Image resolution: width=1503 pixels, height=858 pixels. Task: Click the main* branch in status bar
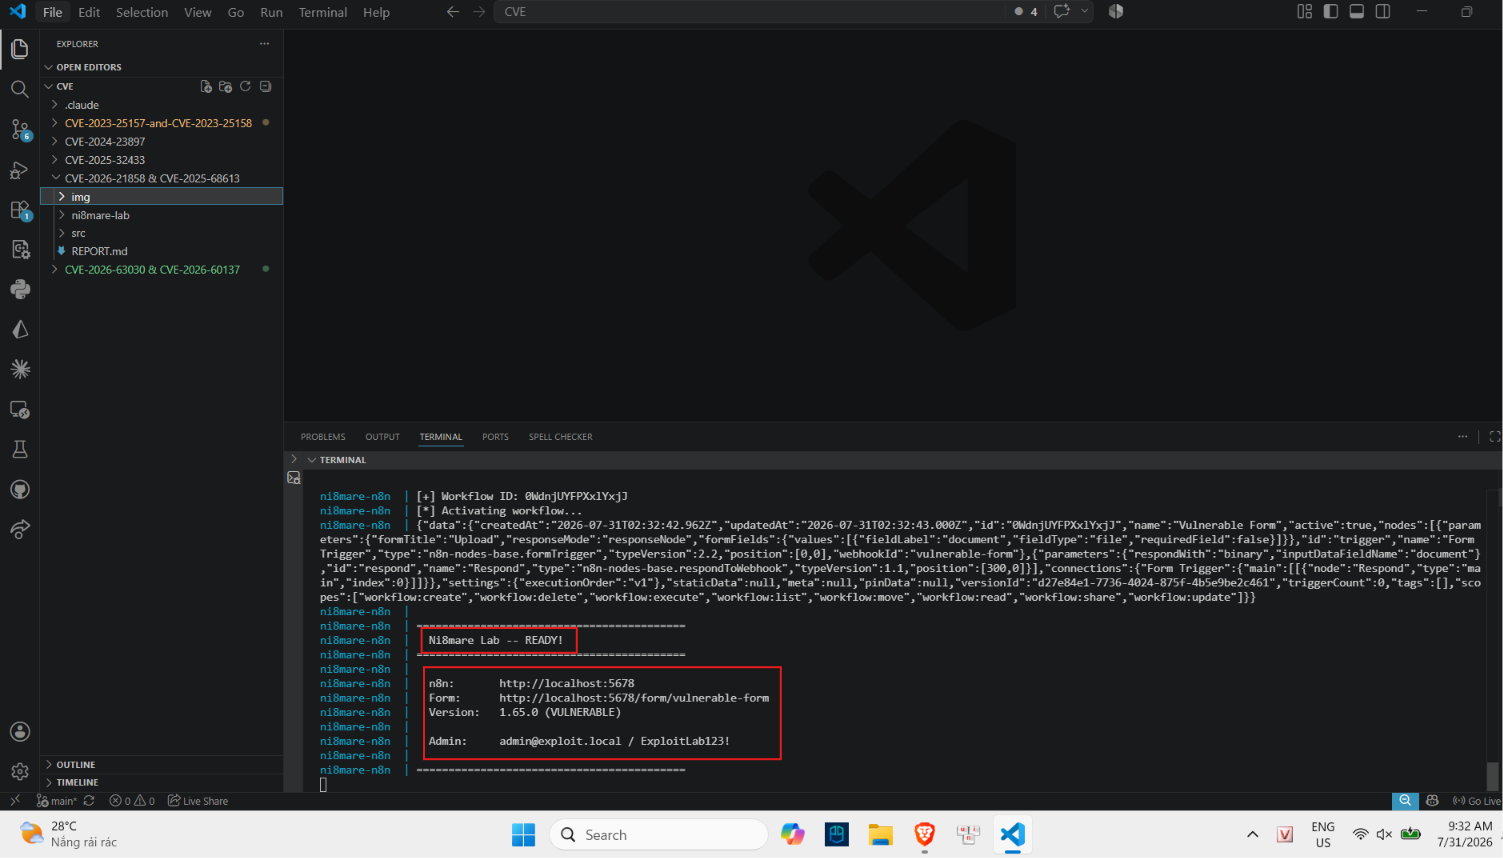[56, 801]
